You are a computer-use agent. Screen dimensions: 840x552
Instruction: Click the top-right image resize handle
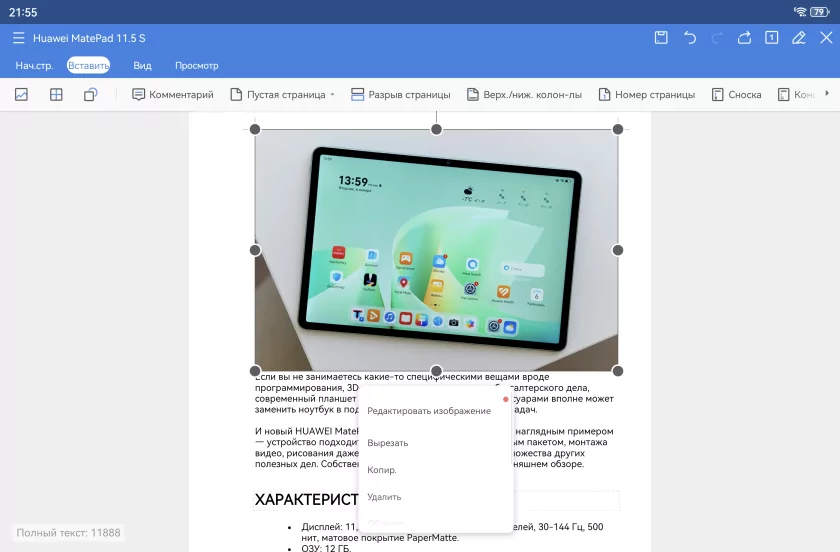point(618,129)
